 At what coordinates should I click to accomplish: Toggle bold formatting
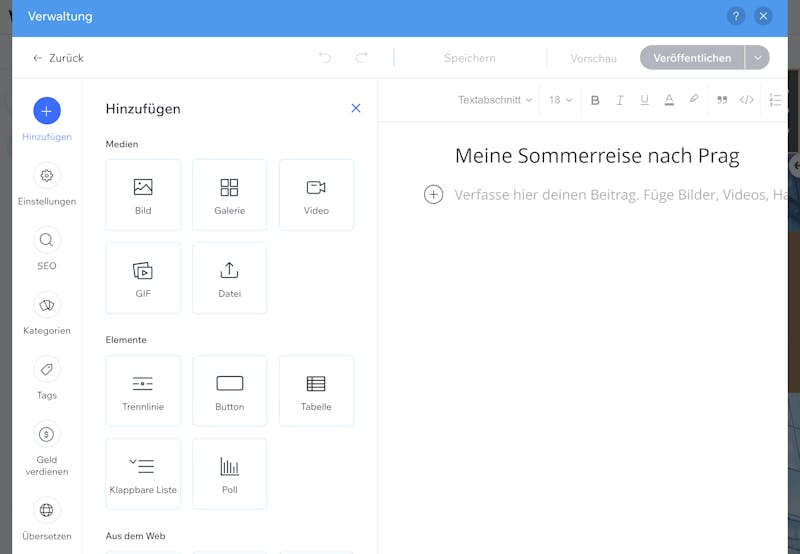[x=595, y=100]
